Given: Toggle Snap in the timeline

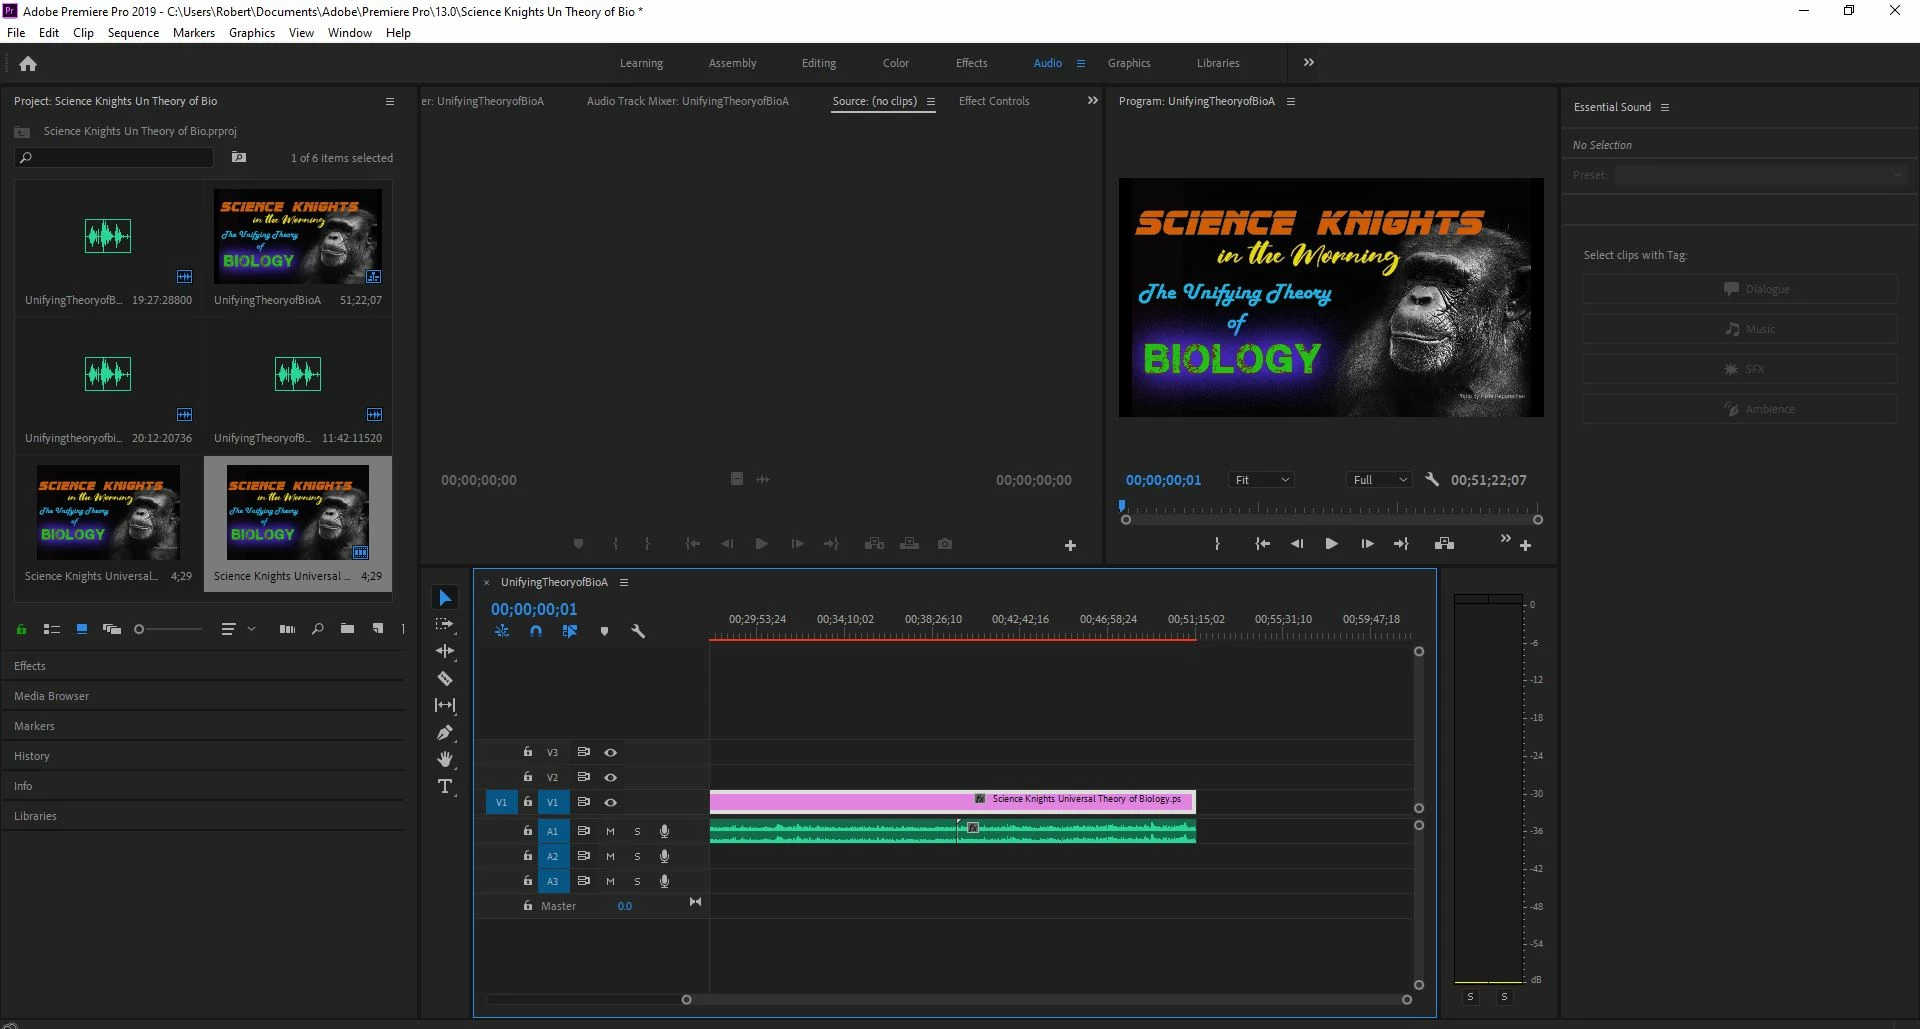Looking at the screenshot, I should pos(536,632).
